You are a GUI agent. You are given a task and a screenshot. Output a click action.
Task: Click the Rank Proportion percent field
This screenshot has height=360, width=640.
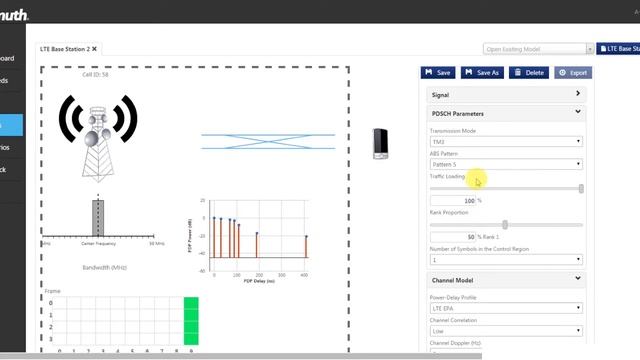(x=453, y=237)
